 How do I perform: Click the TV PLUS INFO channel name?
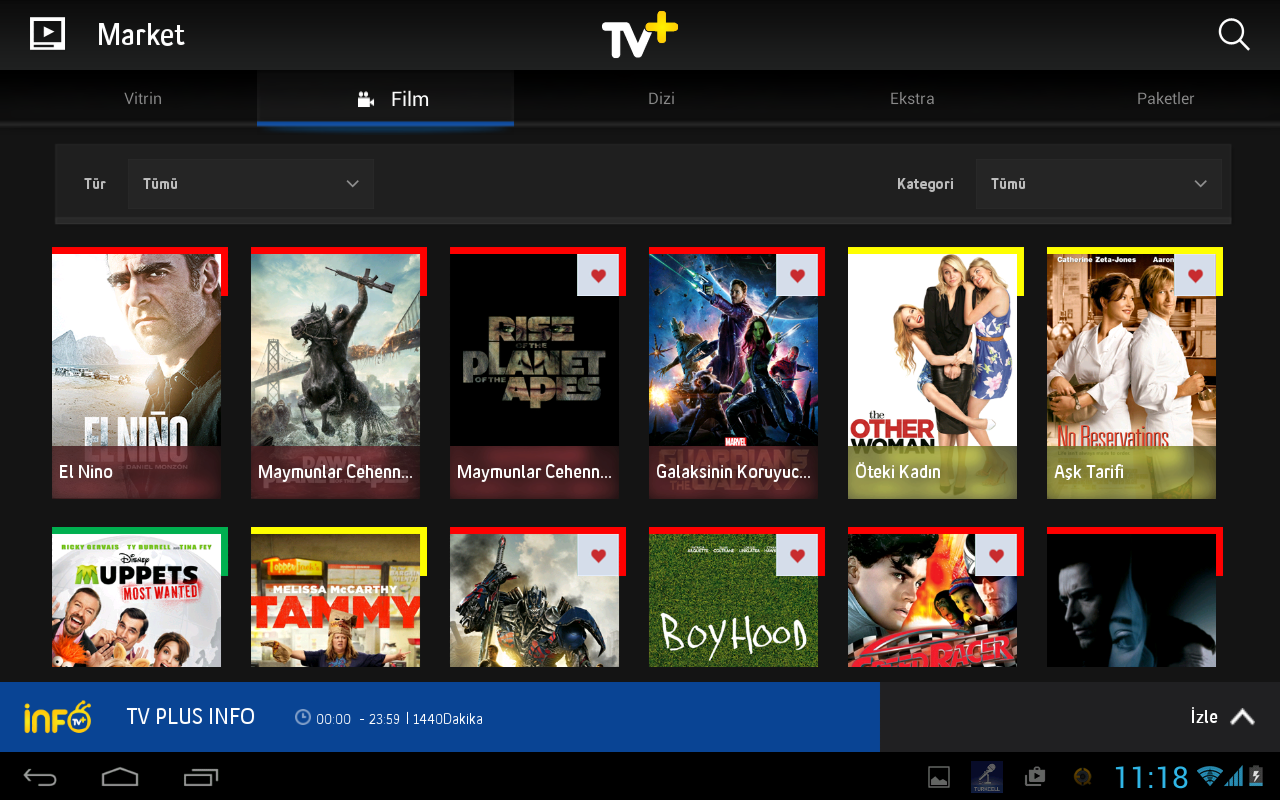tap(190, 717)
